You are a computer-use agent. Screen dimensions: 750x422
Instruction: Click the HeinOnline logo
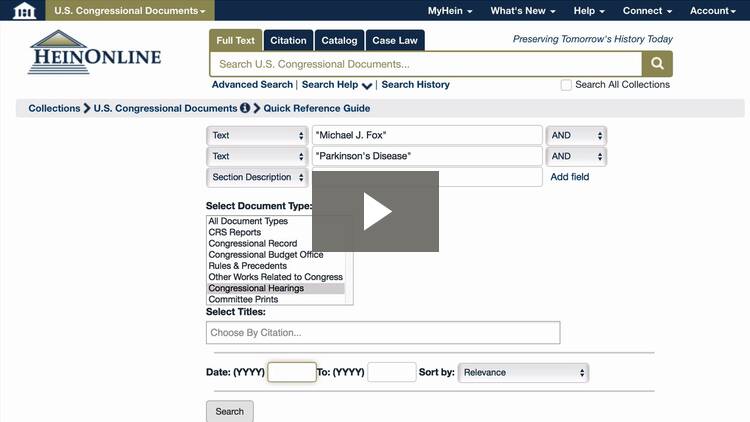95,53
